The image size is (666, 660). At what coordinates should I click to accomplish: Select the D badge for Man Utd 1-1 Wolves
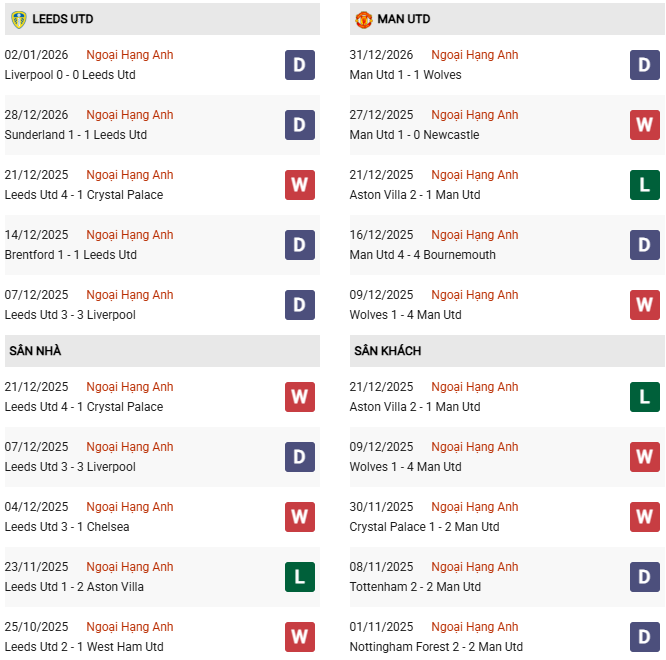[x=645, y=65]
